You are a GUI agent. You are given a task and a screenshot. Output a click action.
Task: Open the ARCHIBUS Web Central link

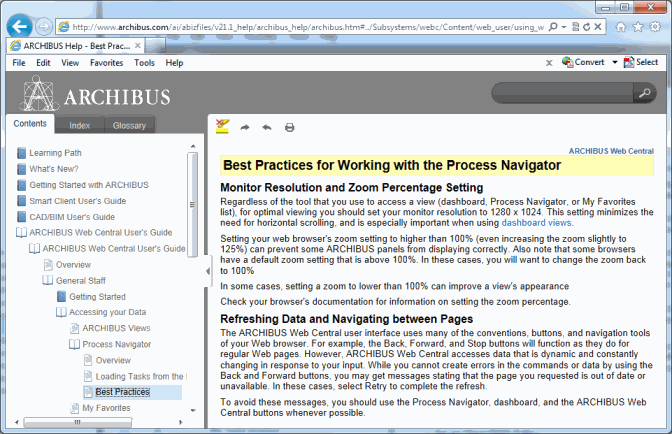point(611,151)
